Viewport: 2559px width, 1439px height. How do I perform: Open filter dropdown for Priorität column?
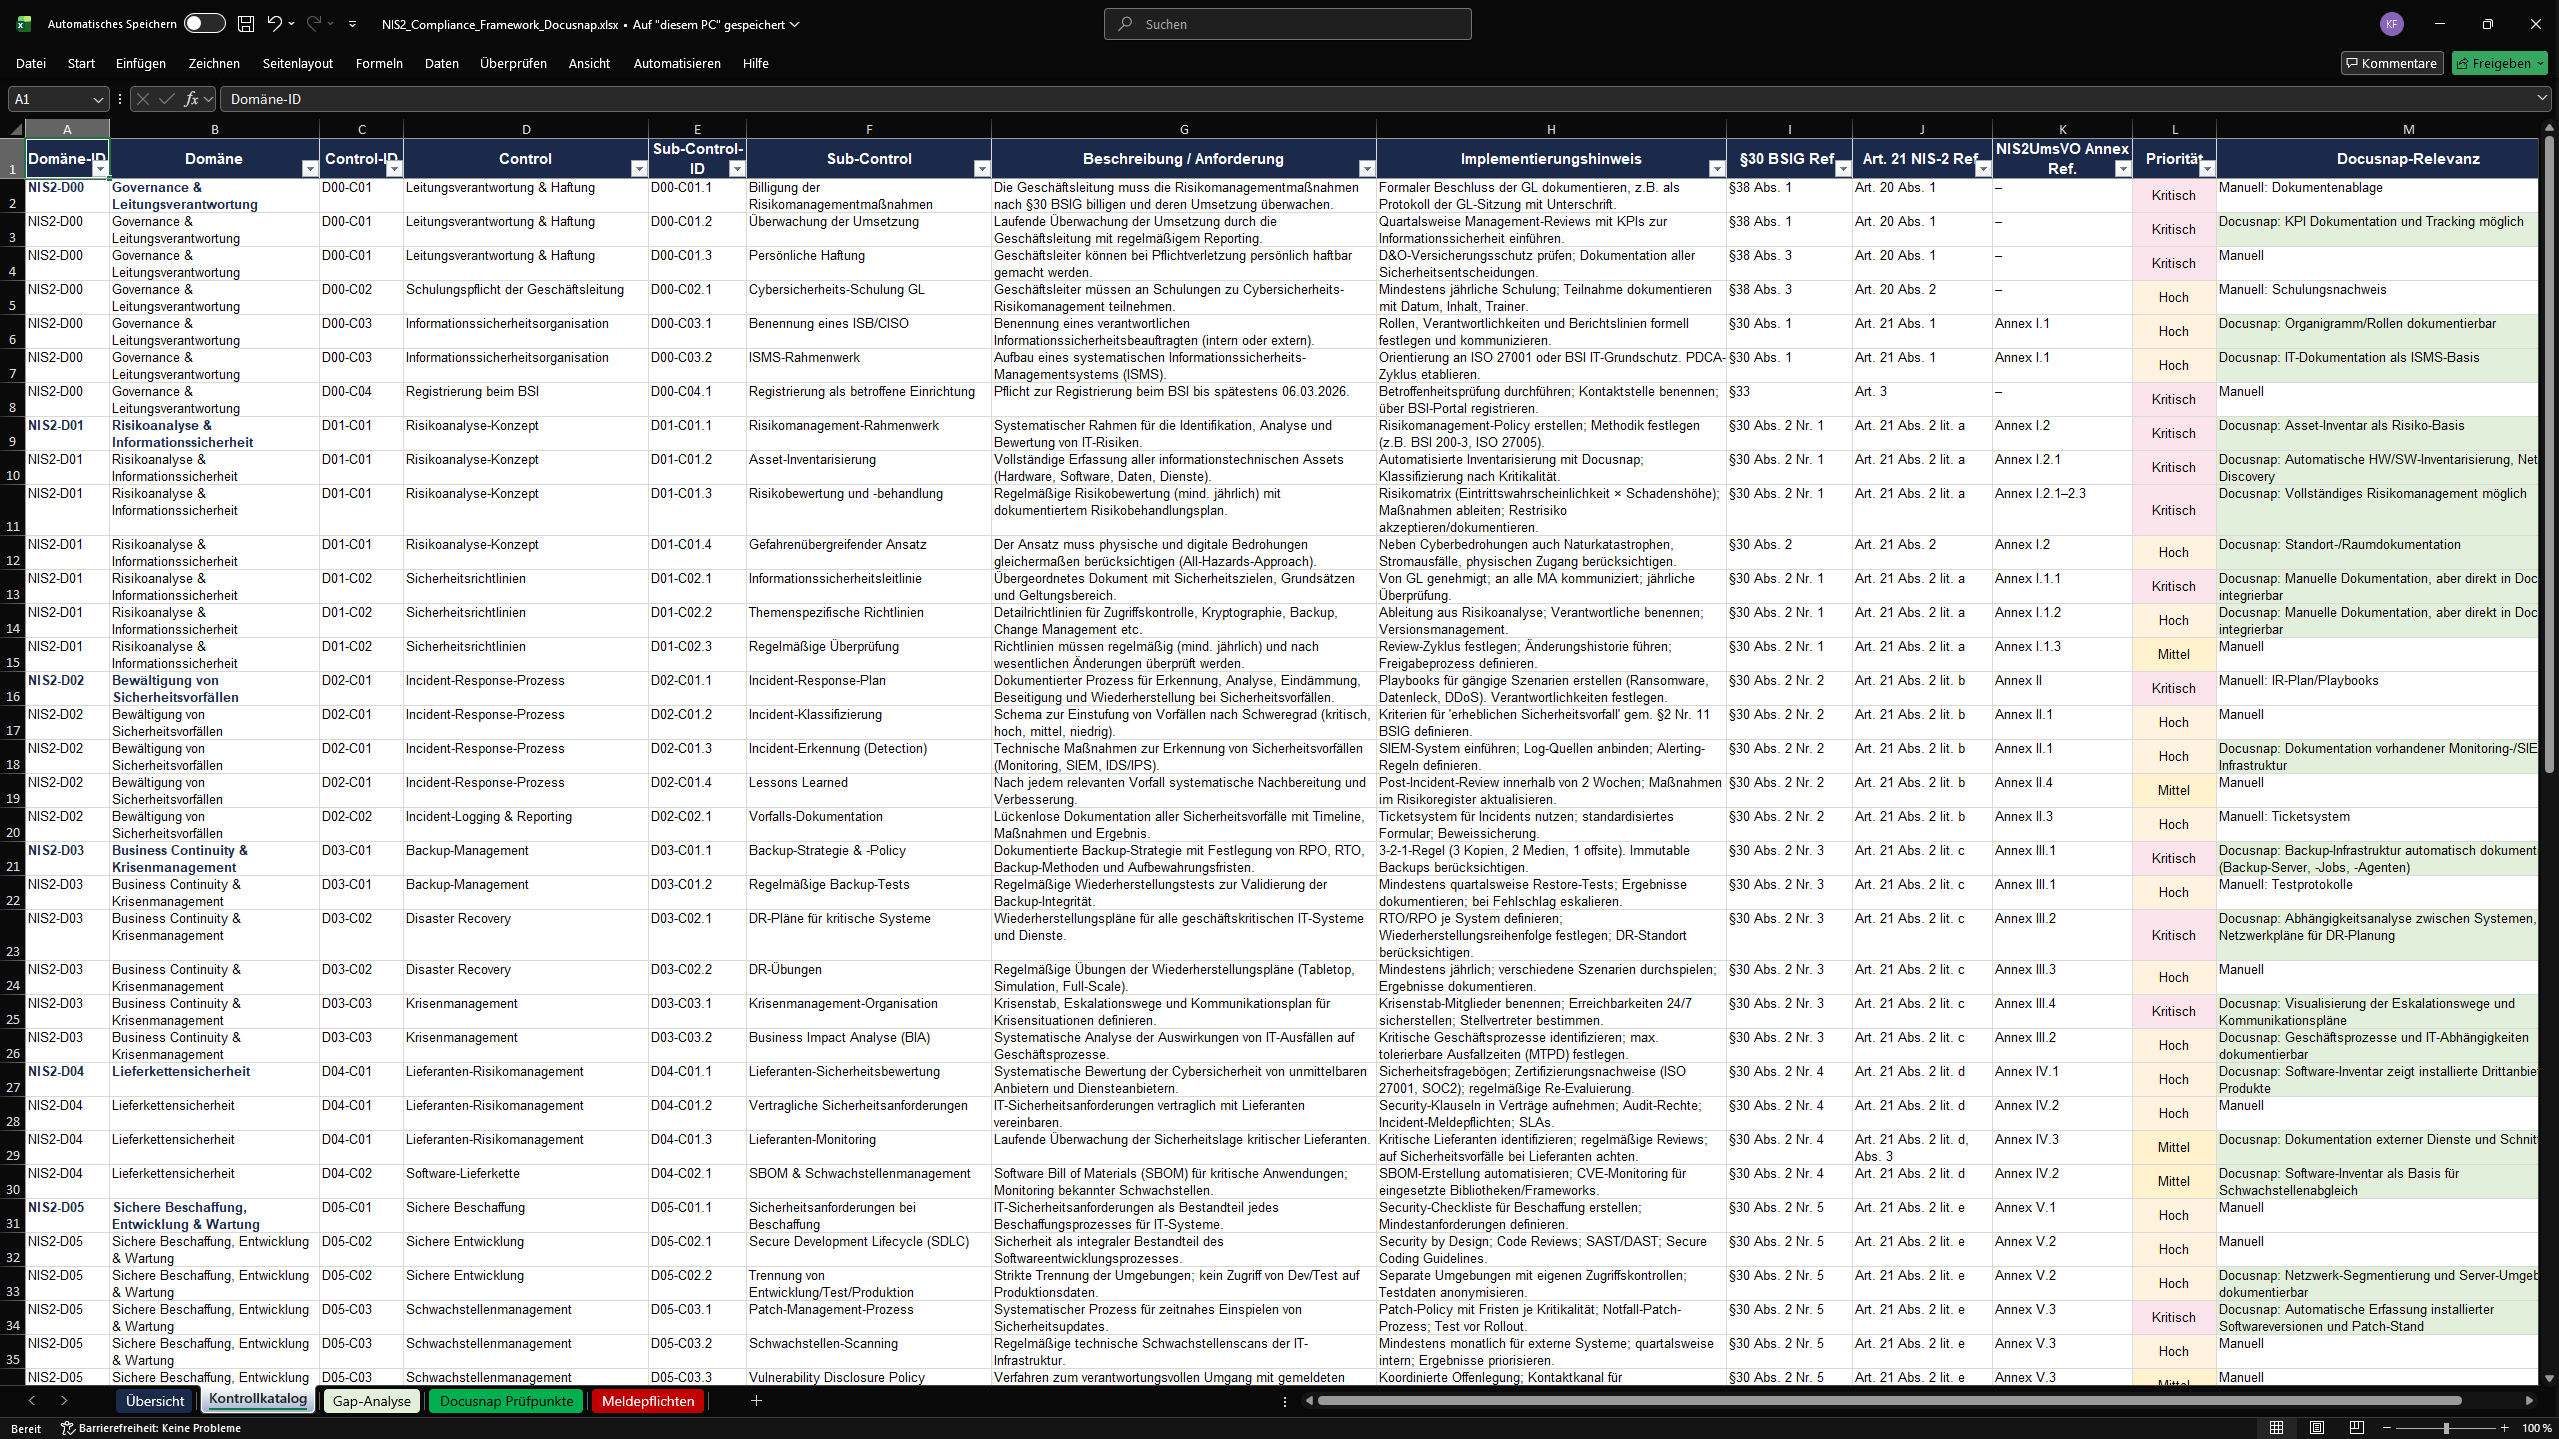click(2206, 169)
